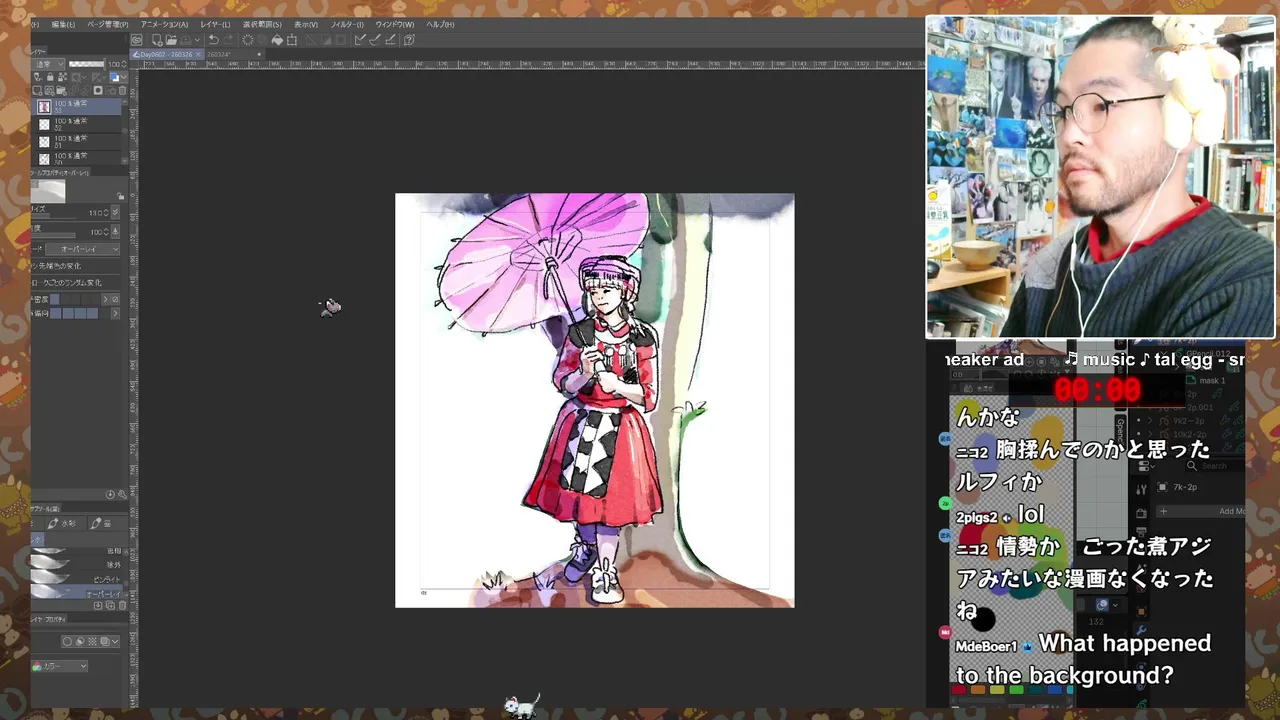Choose the Overlay (オーバーレイ) brush
The height and width of the screenshot is (720, 1280).
(x=76, y=594)
